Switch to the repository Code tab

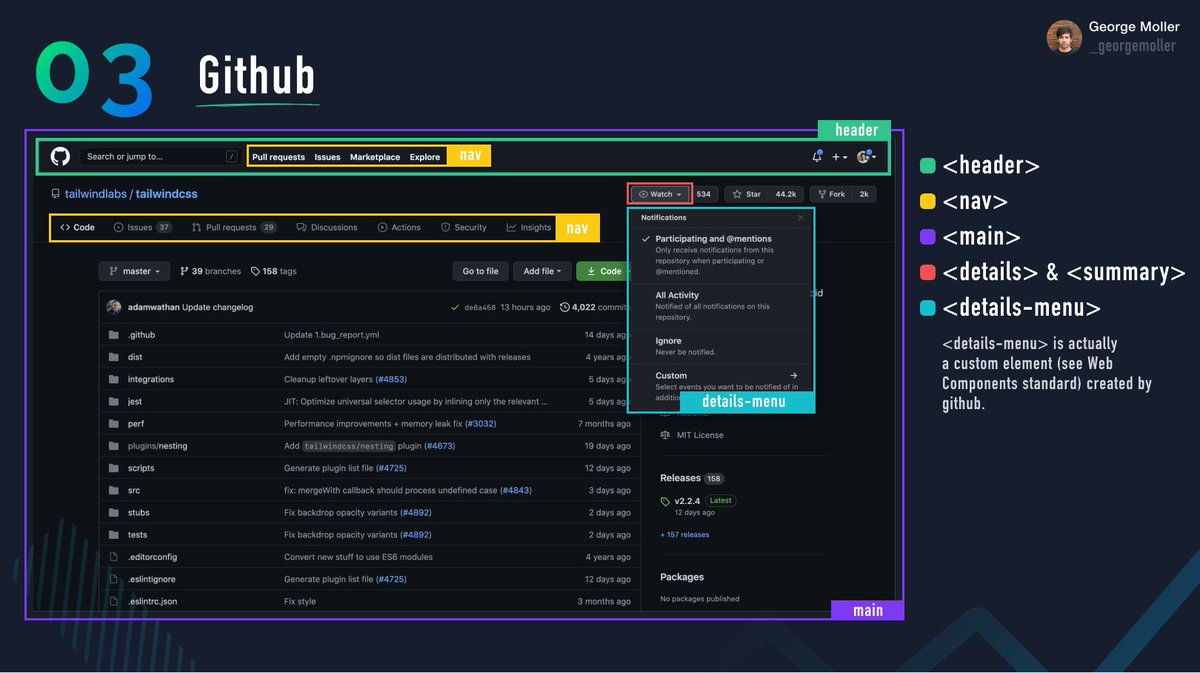tap(77, 227)
